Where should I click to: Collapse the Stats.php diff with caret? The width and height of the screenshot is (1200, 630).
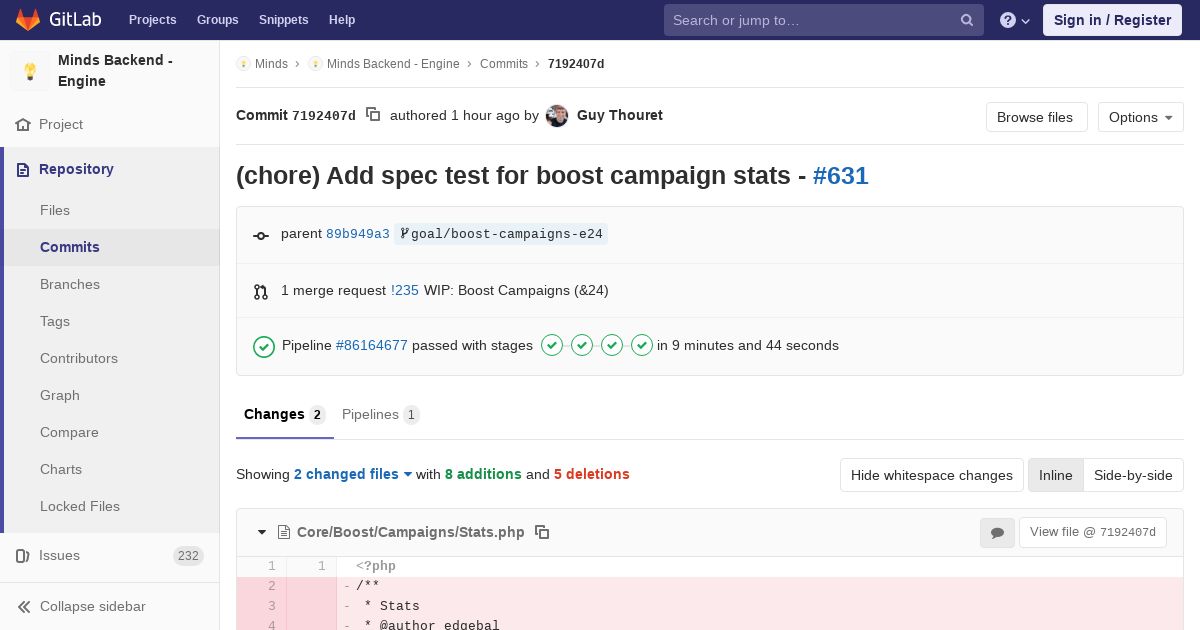tap(262, 532)
